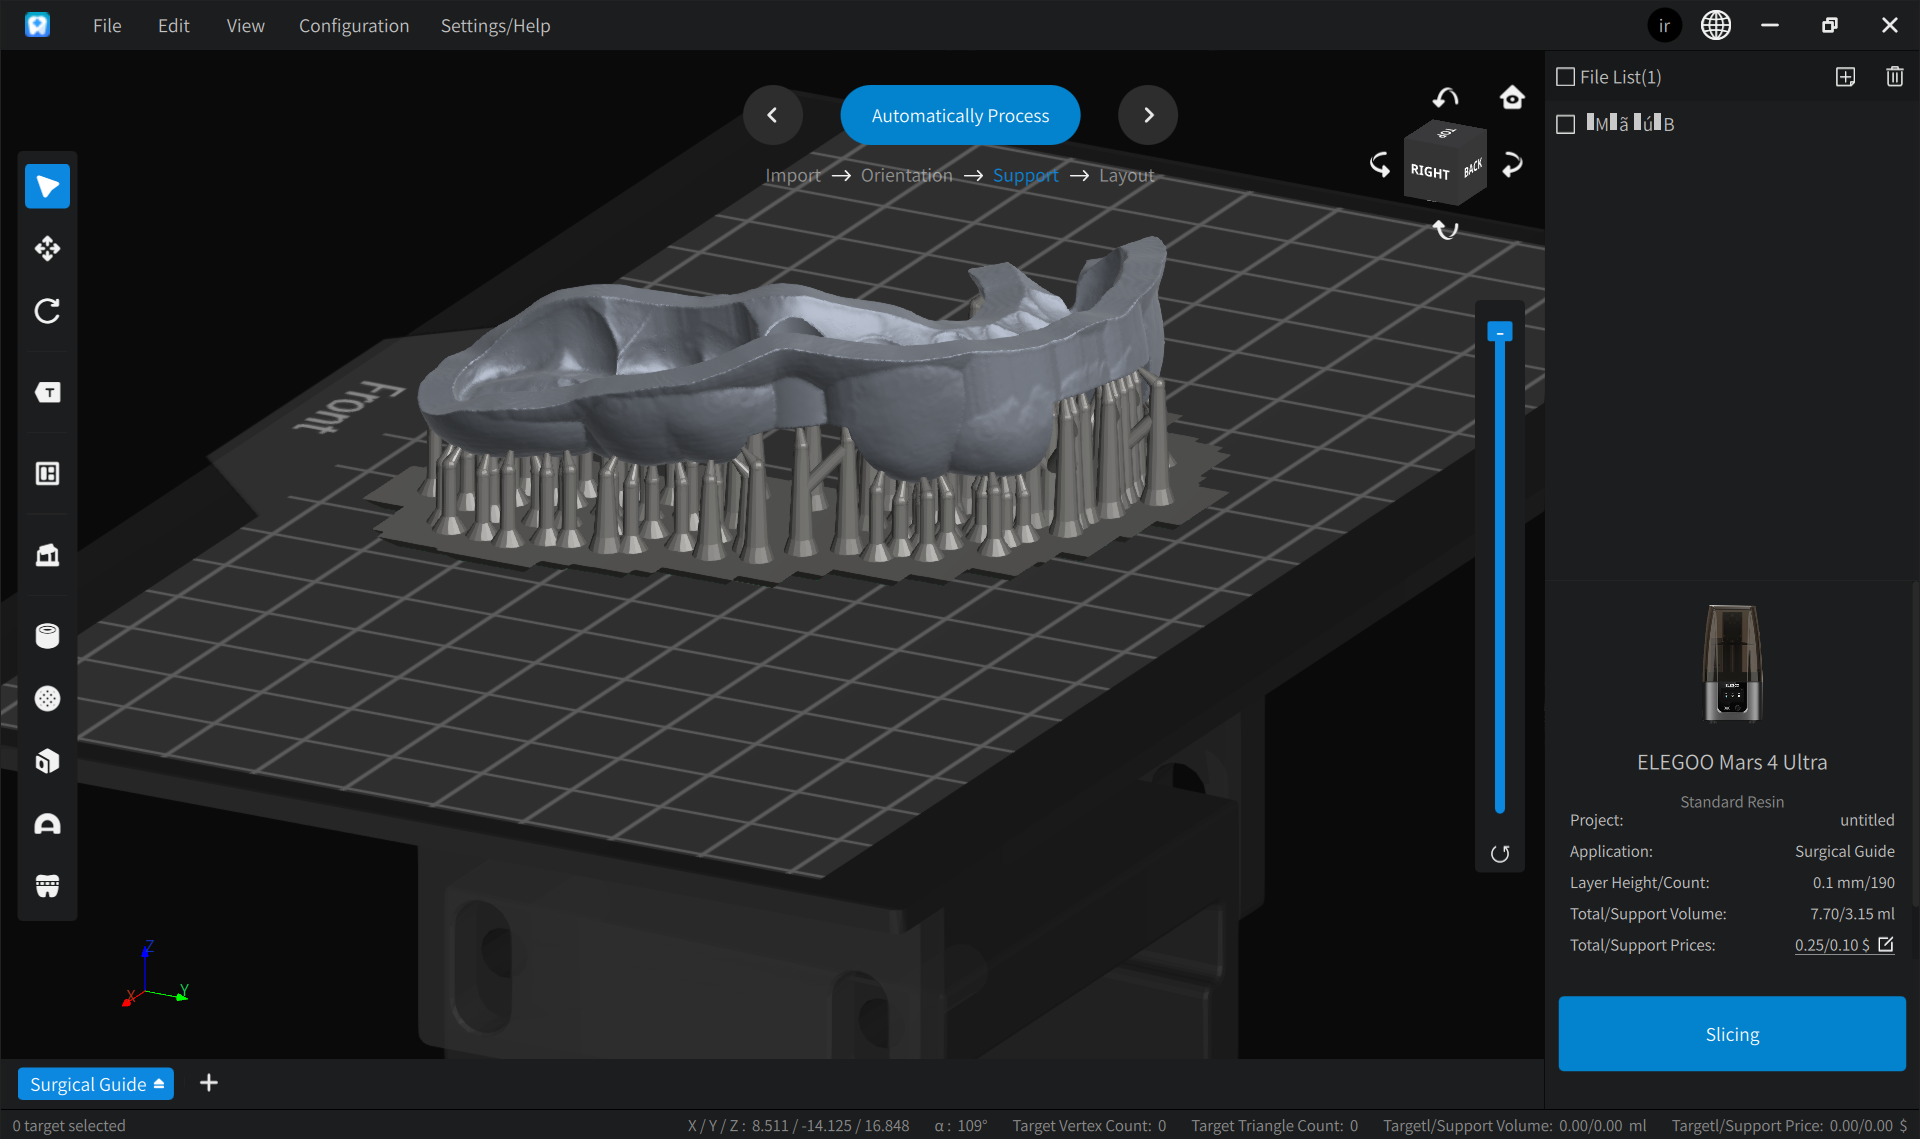Open the Settings/Help menu
The width and height of the screenshot is (1920, 1139).
495,26
